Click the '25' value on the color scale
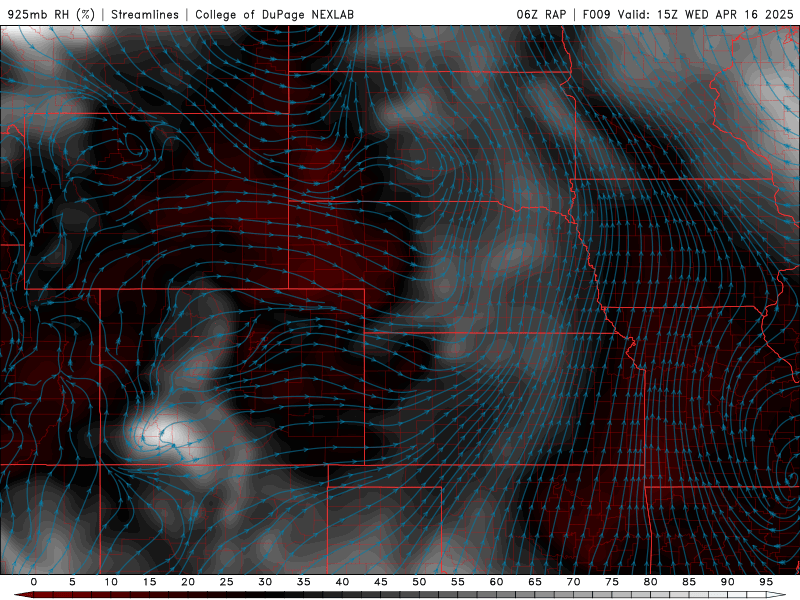 click(227, 582)
